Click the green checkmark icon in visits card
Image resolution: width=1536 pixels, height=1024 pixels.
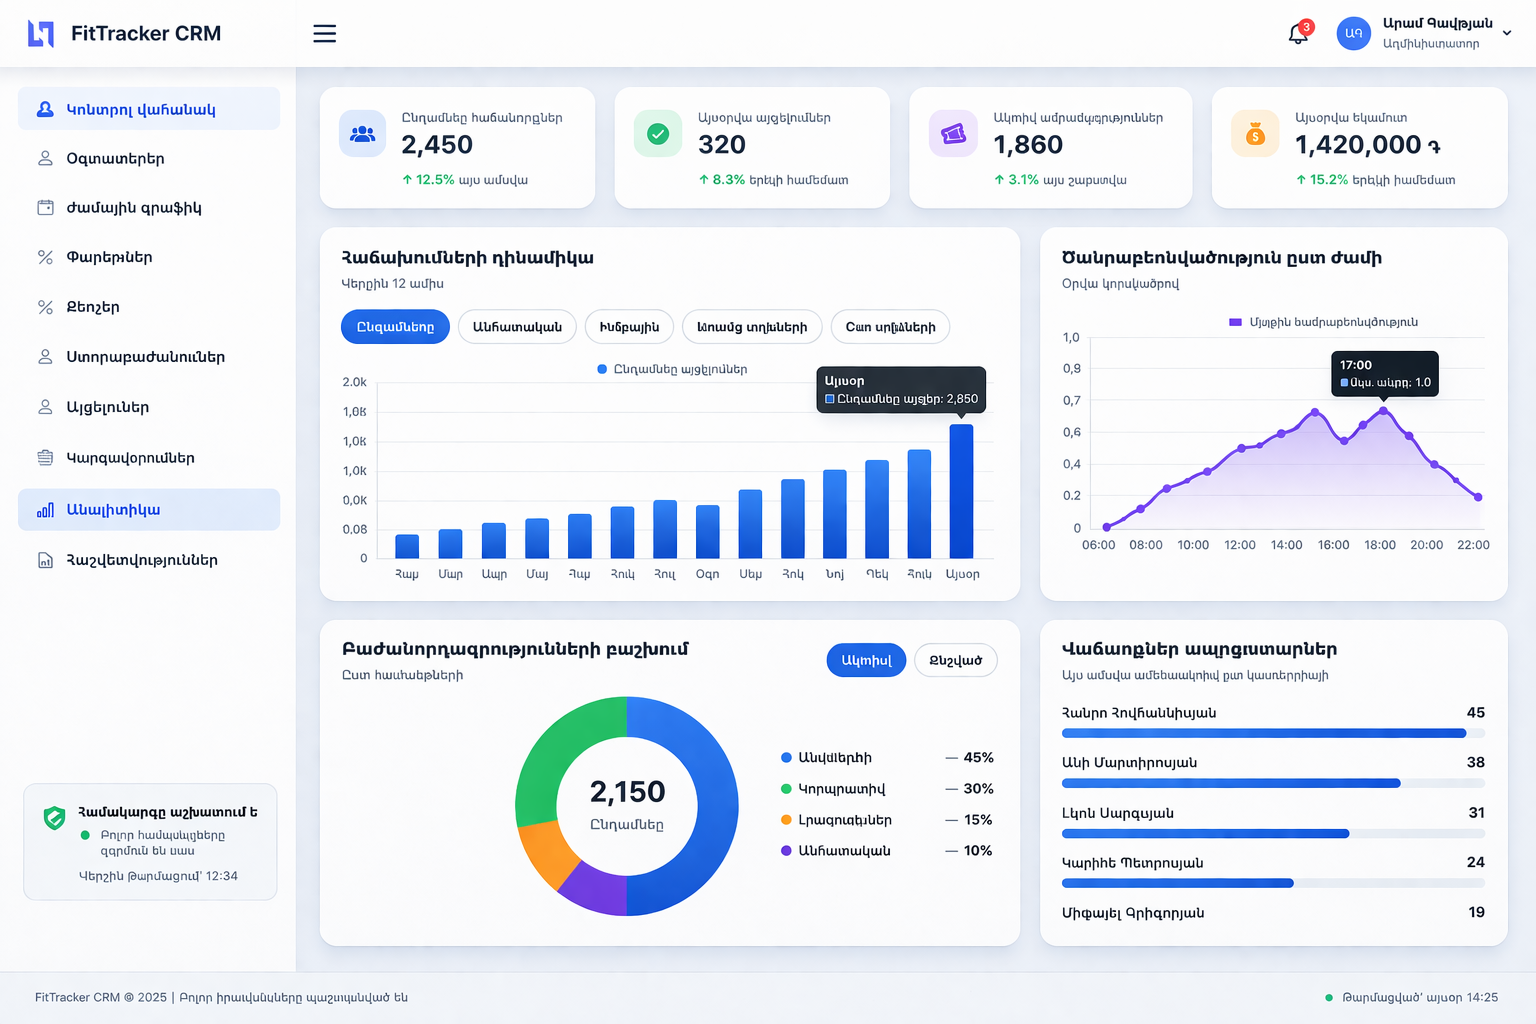(658, 134)
